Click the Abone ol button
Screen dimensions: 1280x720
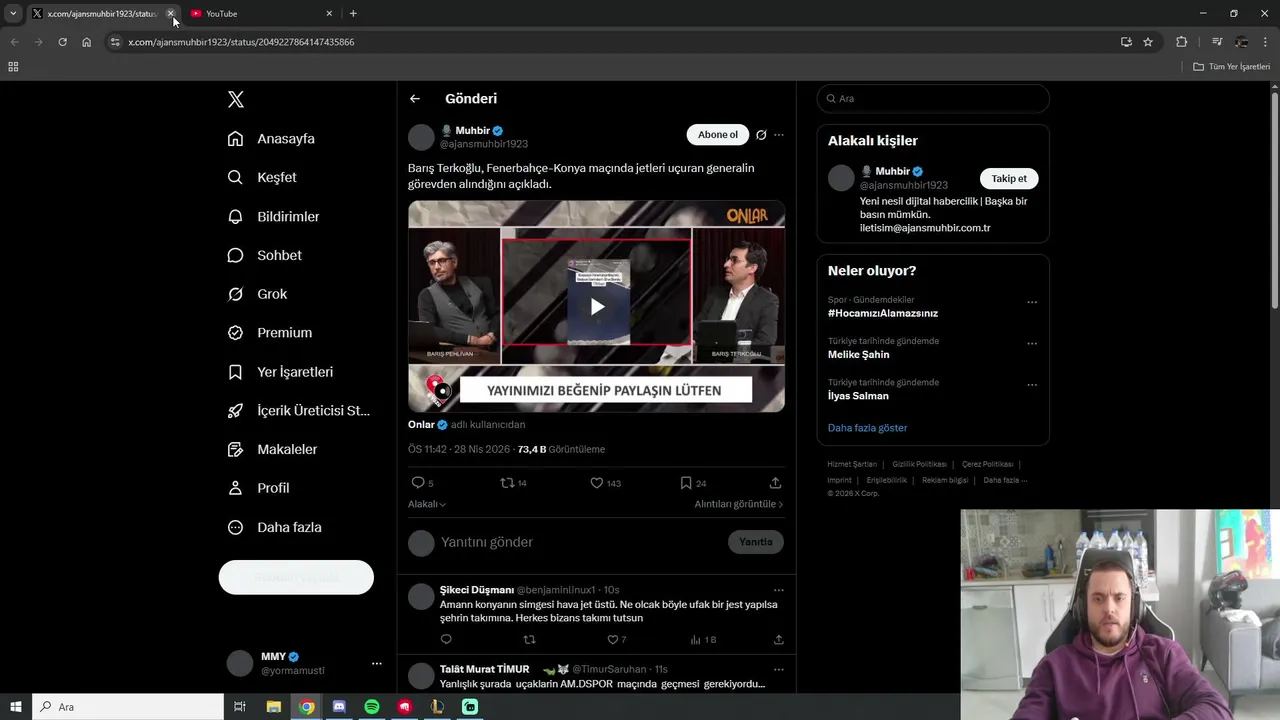click(717, 135)
